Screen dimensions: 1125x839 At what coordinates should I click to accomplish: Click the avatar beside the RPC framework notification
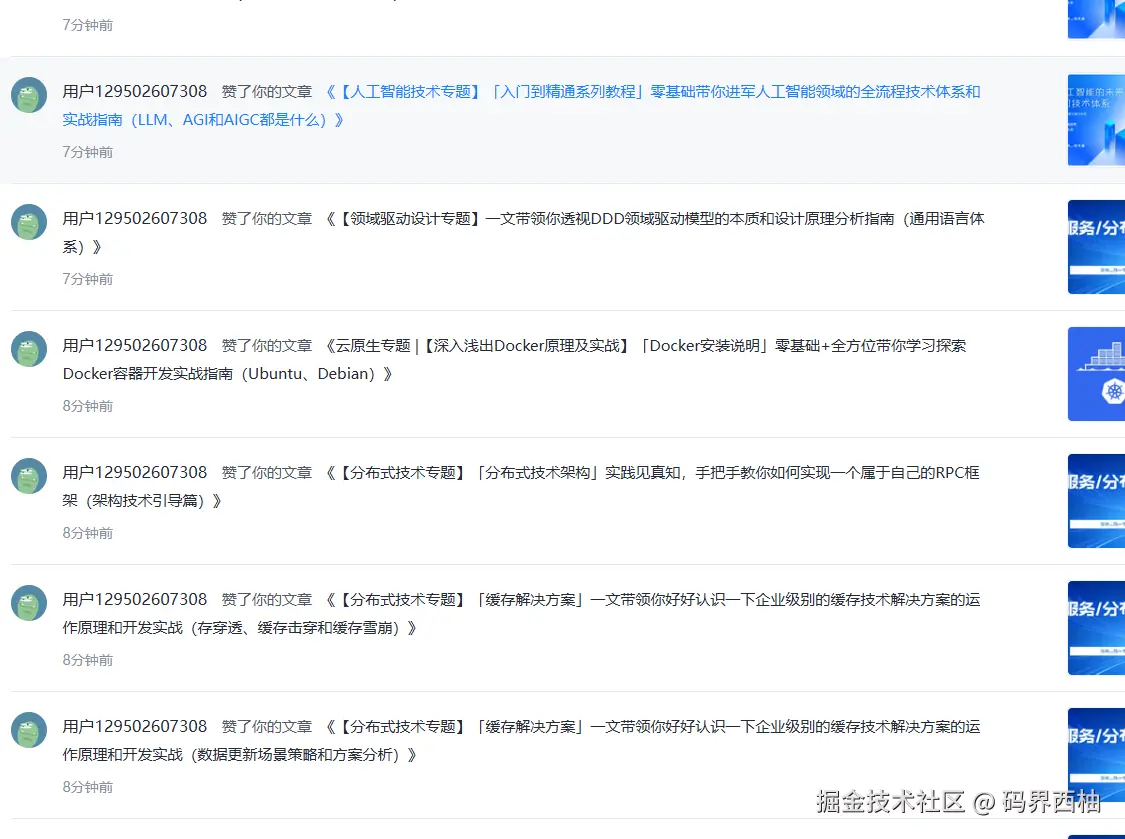(x=29, y=476)
